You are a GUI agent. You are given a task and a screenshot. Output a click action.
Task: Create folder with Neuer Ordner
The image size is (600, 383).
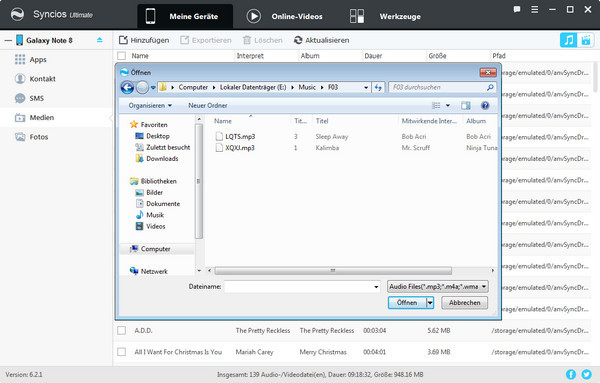[207, 106]
